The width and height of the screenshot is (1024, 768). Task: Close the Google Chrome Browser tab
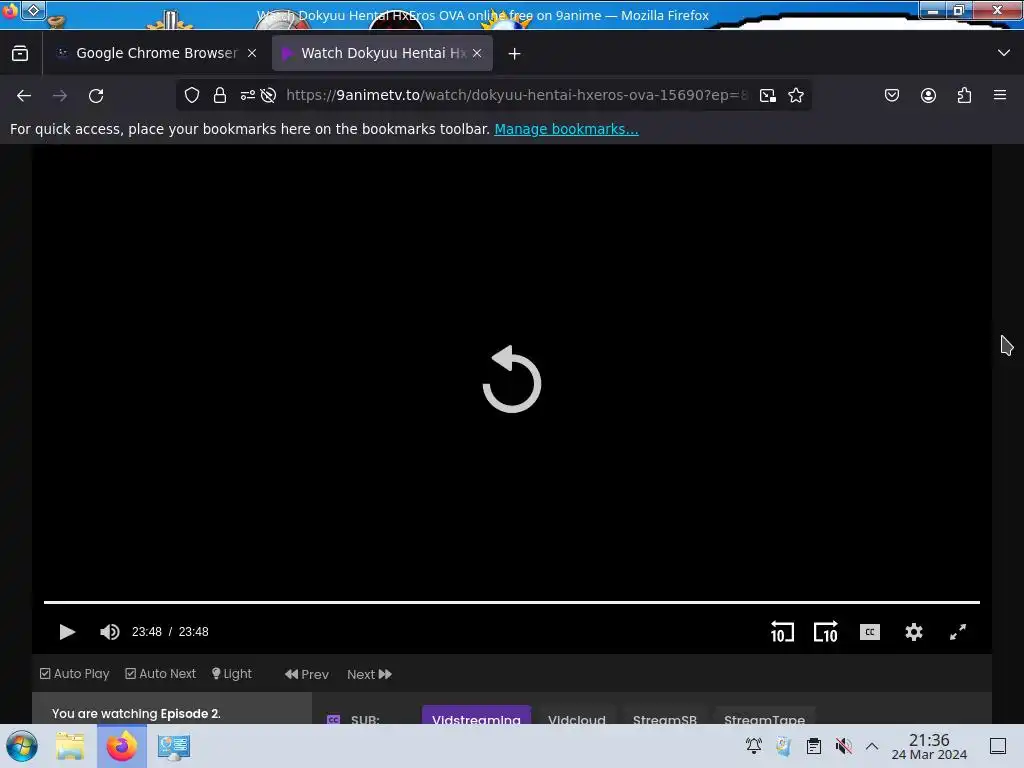coord(252,53)
